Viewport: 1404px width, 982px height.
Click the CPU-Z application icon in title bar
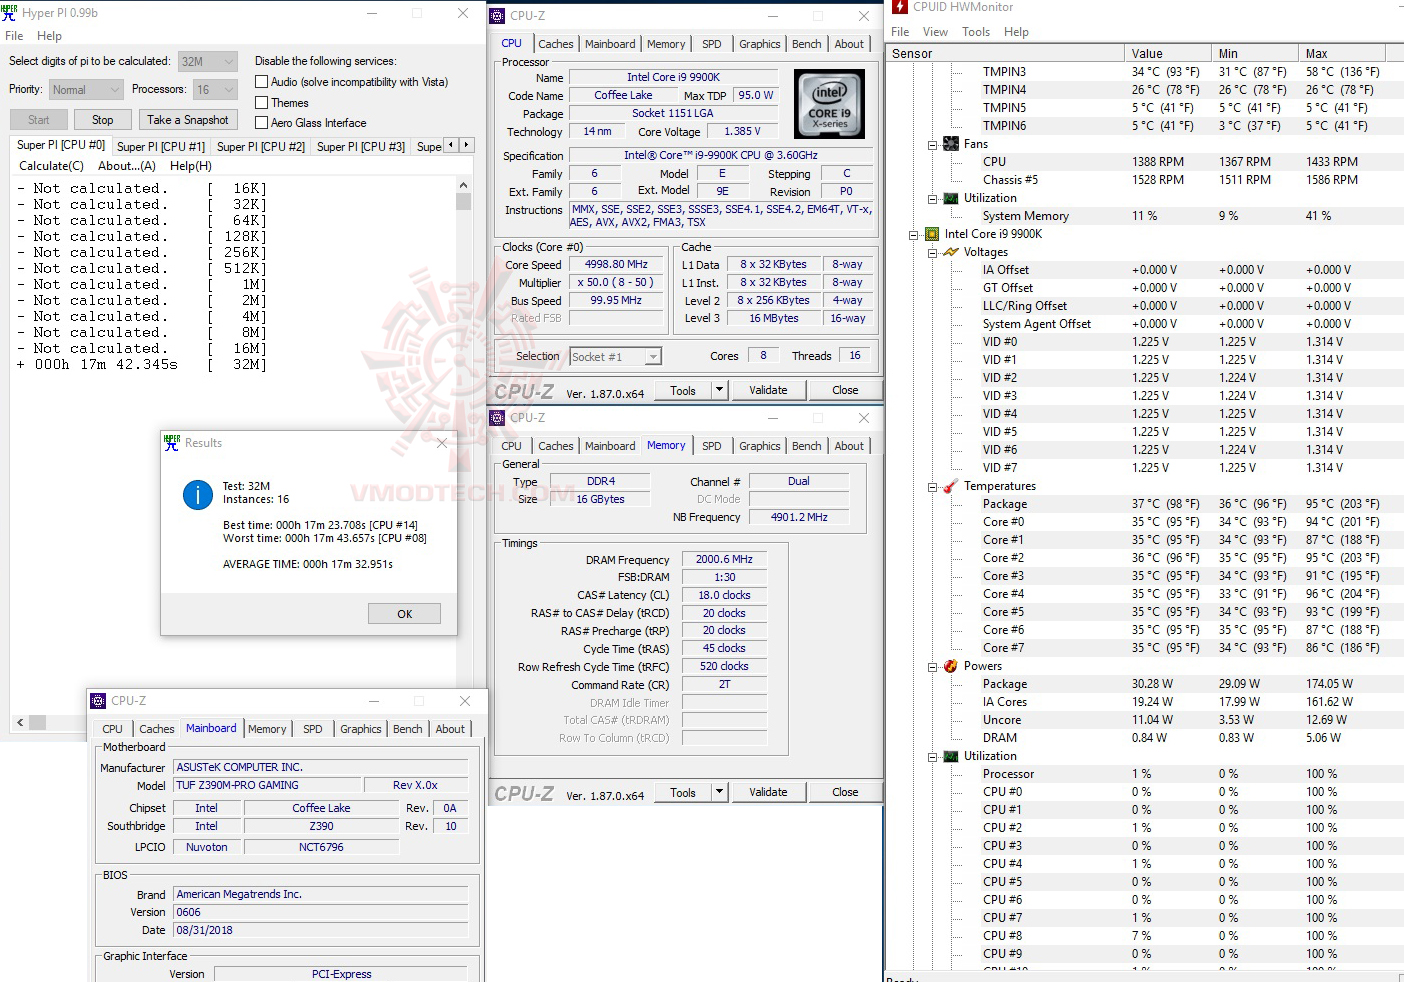496,15
